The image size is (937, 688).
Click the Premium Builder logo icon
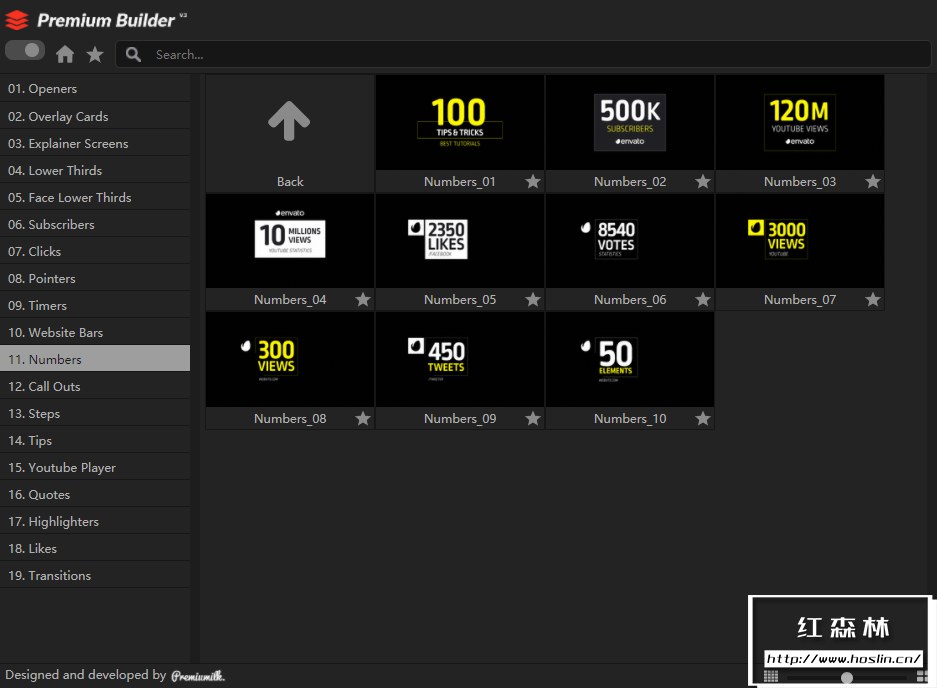(x=17, y=20)
